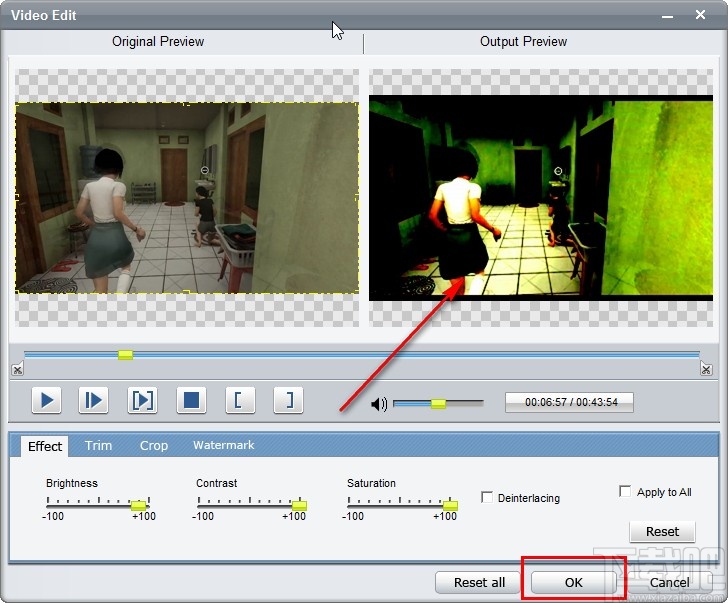728x603 pixels.
Task: Click the Contrast slider handle
Action: 299,506
